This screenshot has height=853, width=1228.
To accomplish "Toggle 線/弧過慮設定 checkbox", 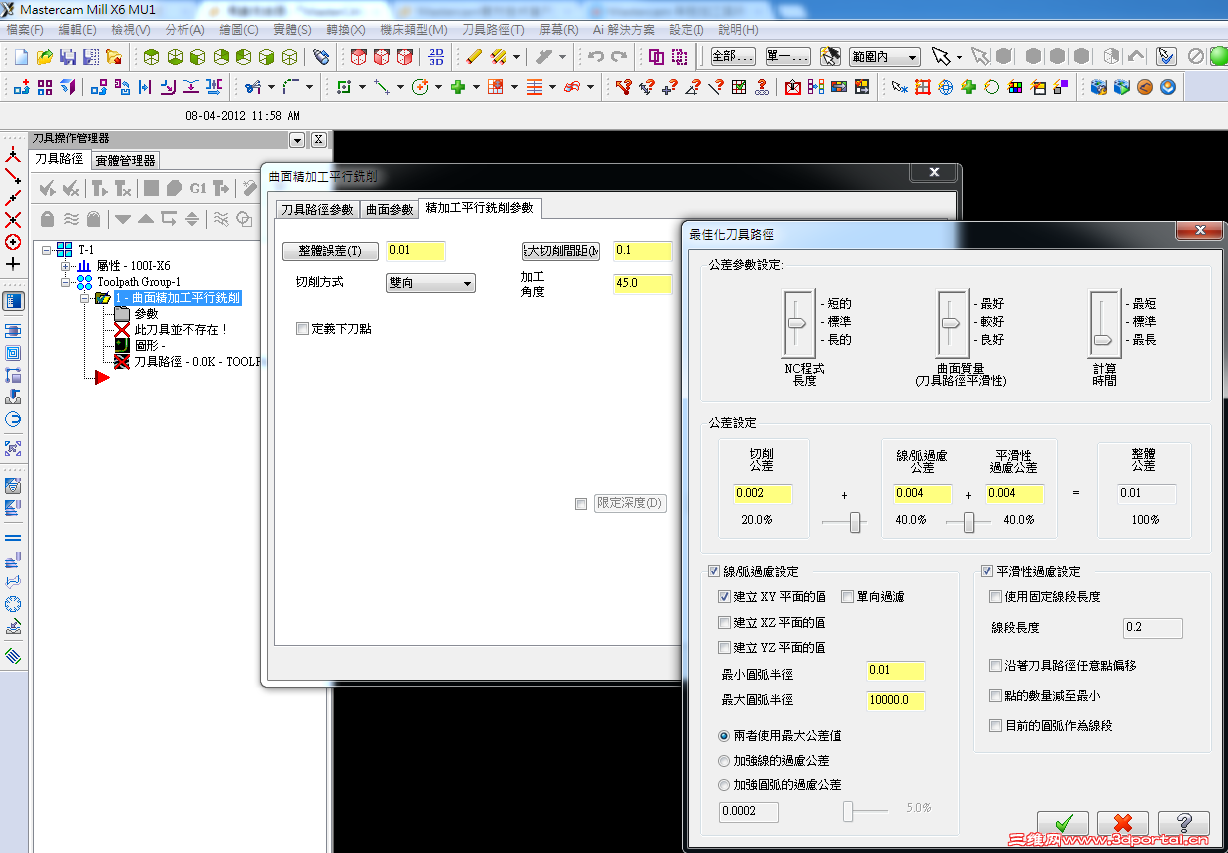I will click(714, 572).
